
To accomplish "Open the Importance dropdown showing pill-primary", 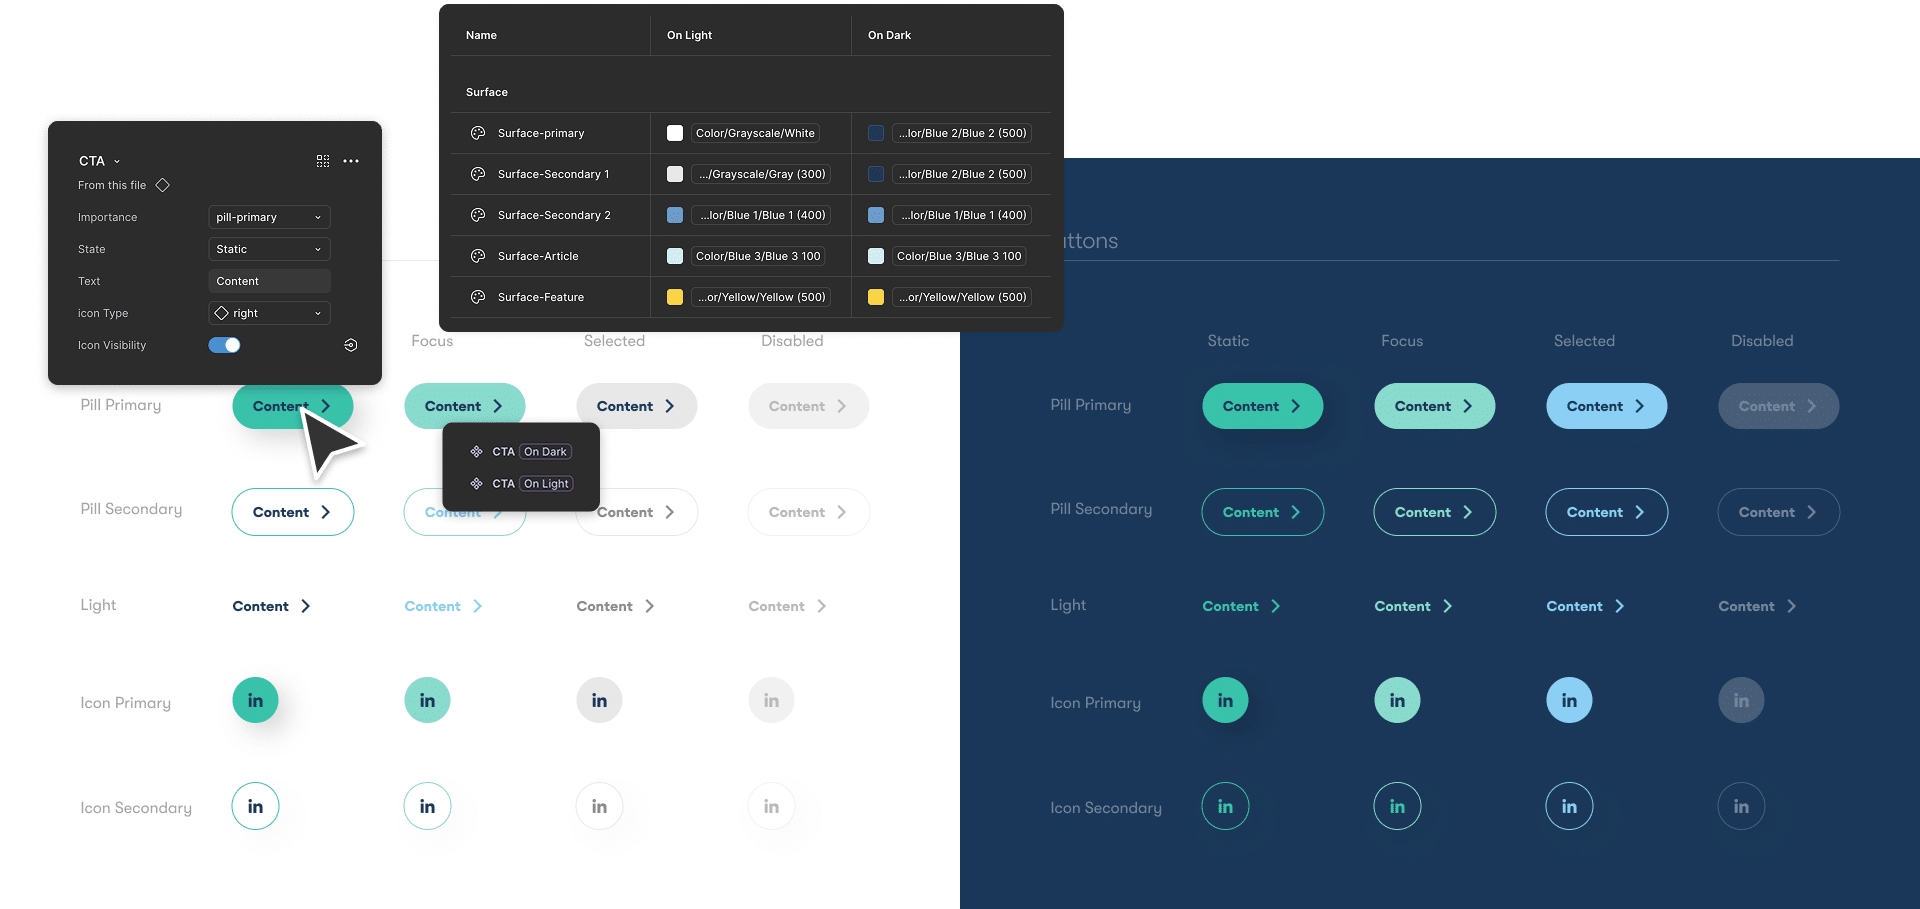I will click(269, 217).
